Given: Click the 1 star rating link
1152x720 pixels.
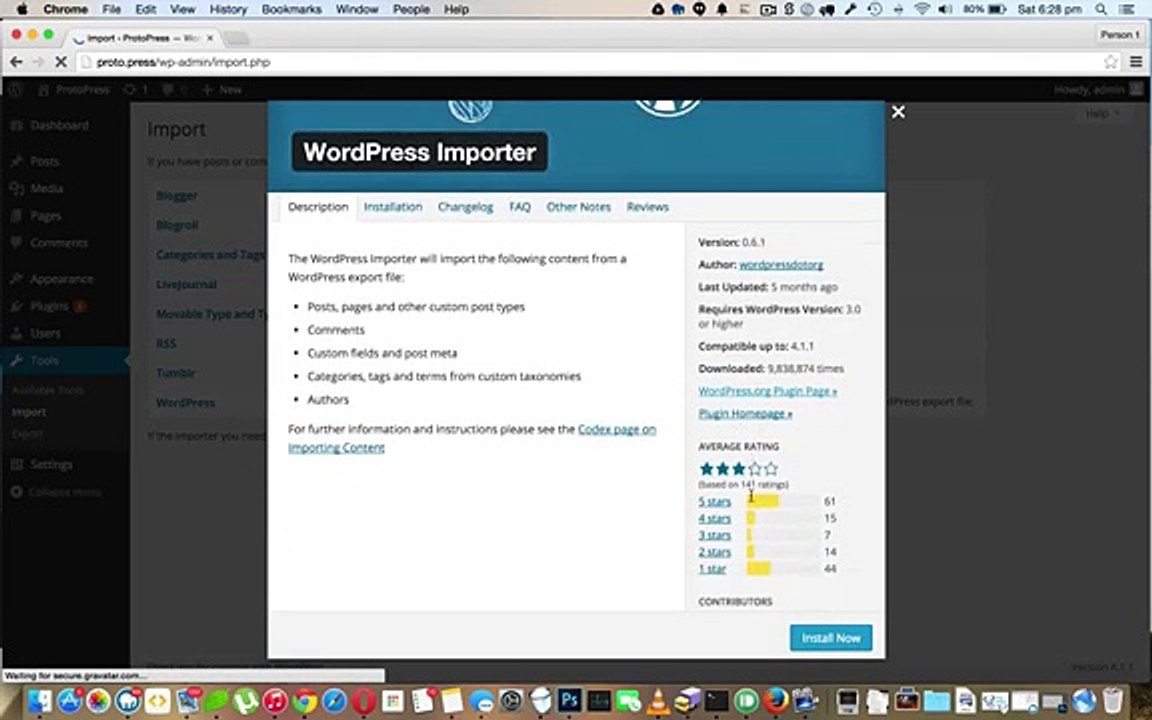Looking at the screenshot, I should coord(712,569).
